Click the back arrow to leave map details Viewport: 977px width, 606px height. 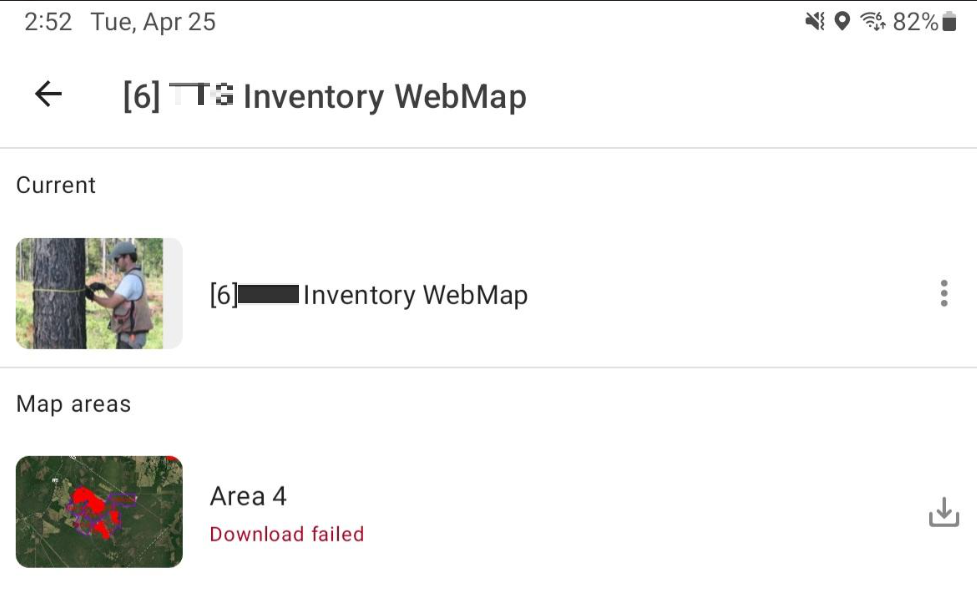[x=46, y=93]
